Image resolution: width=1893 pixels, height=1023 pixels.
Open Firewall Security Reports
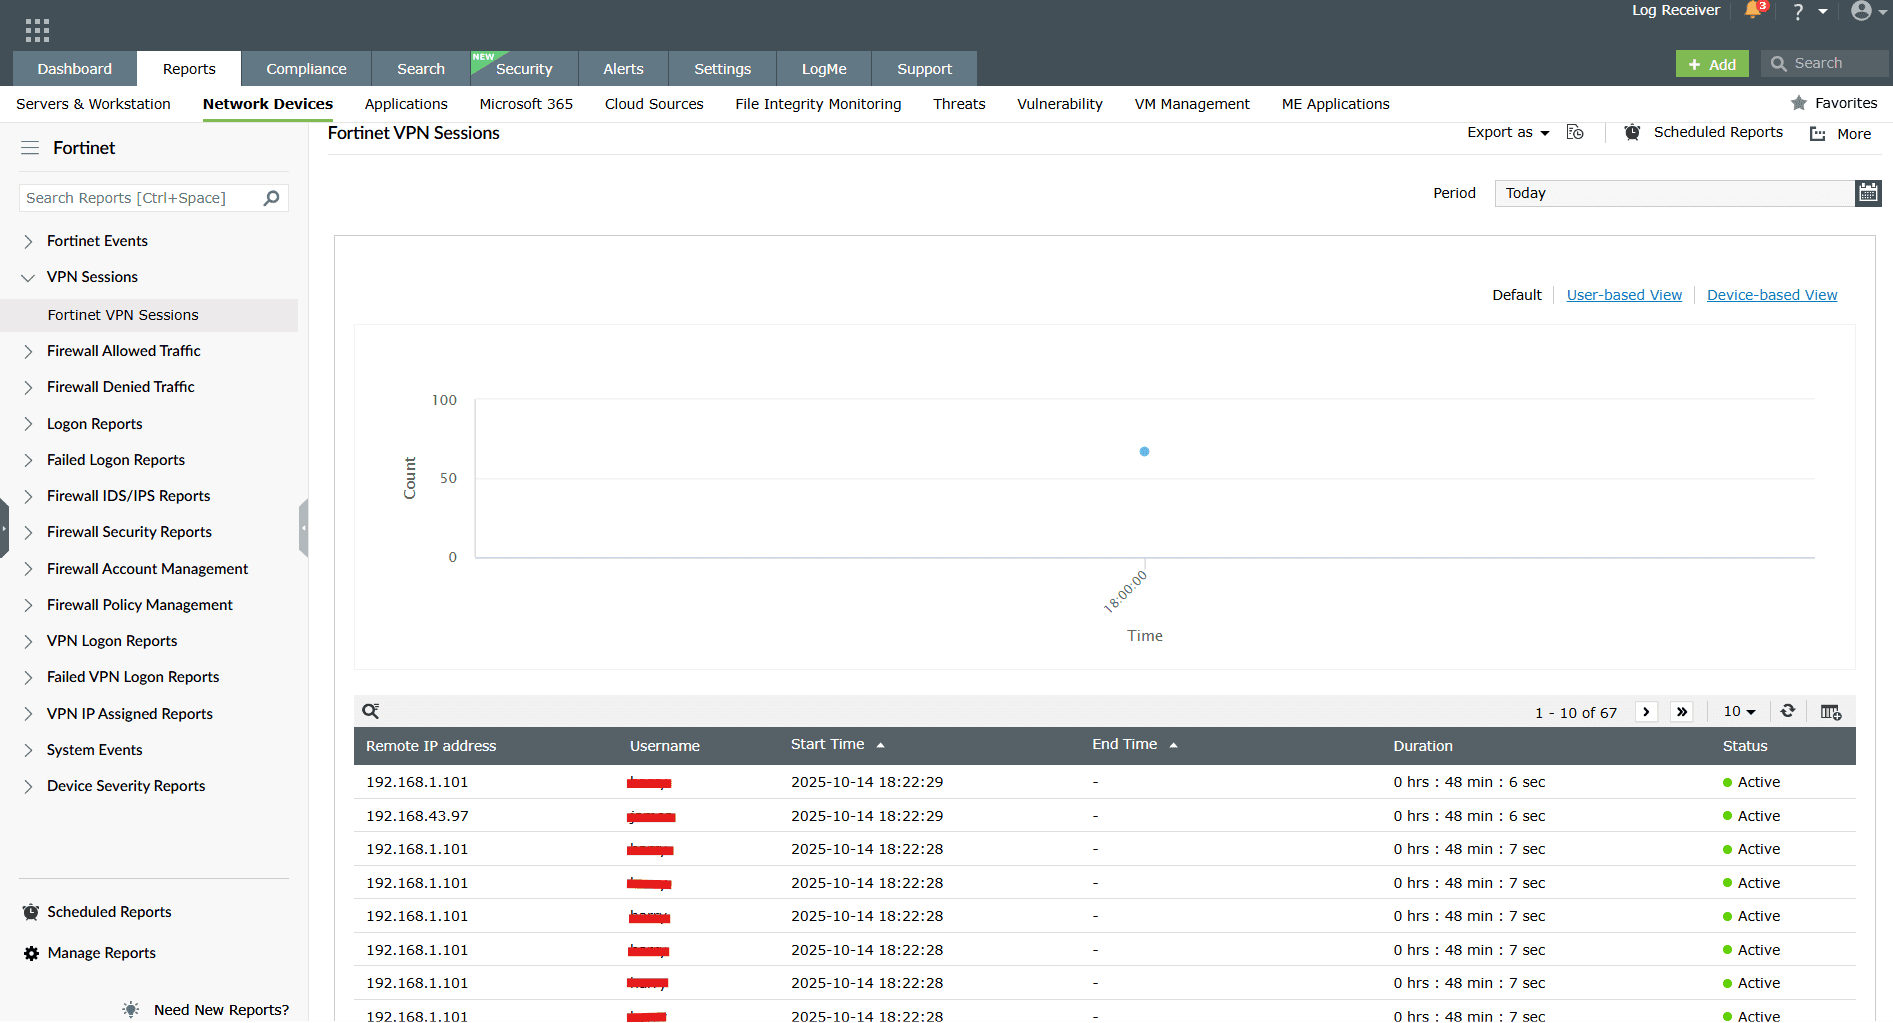(x=129, y=532)
